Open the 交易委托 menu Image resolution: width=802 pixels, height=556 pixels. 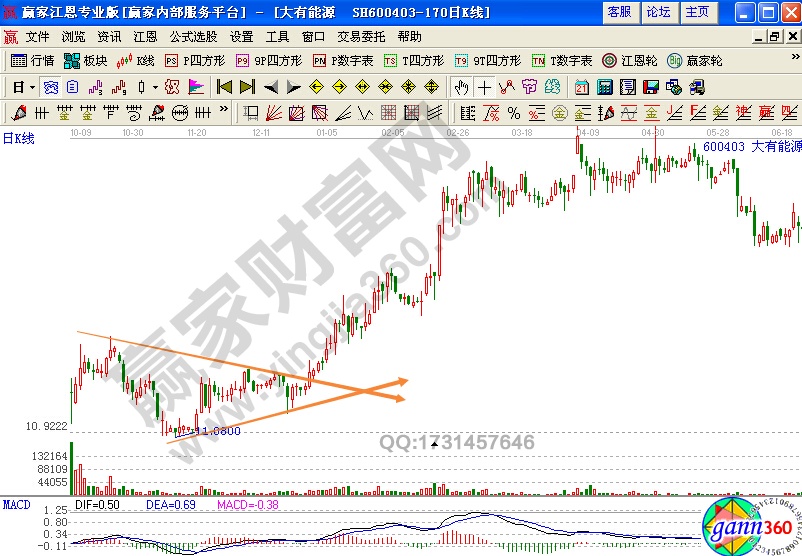(x=362, y=36)
